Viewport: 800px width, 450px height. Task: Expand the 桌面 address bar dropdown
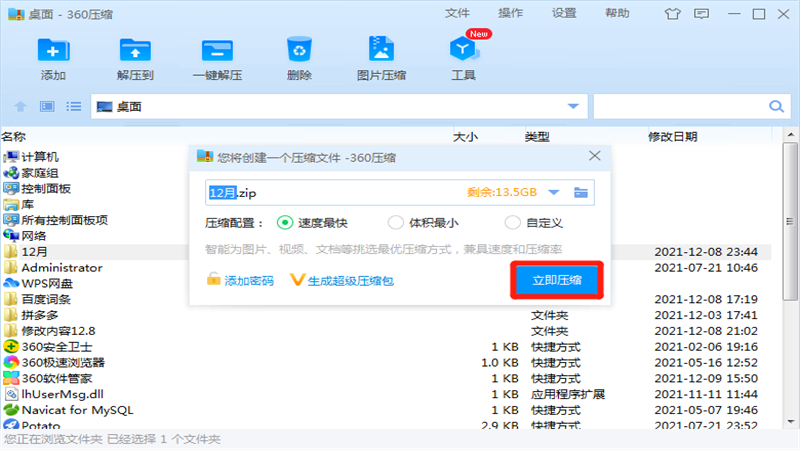(573, 106)
